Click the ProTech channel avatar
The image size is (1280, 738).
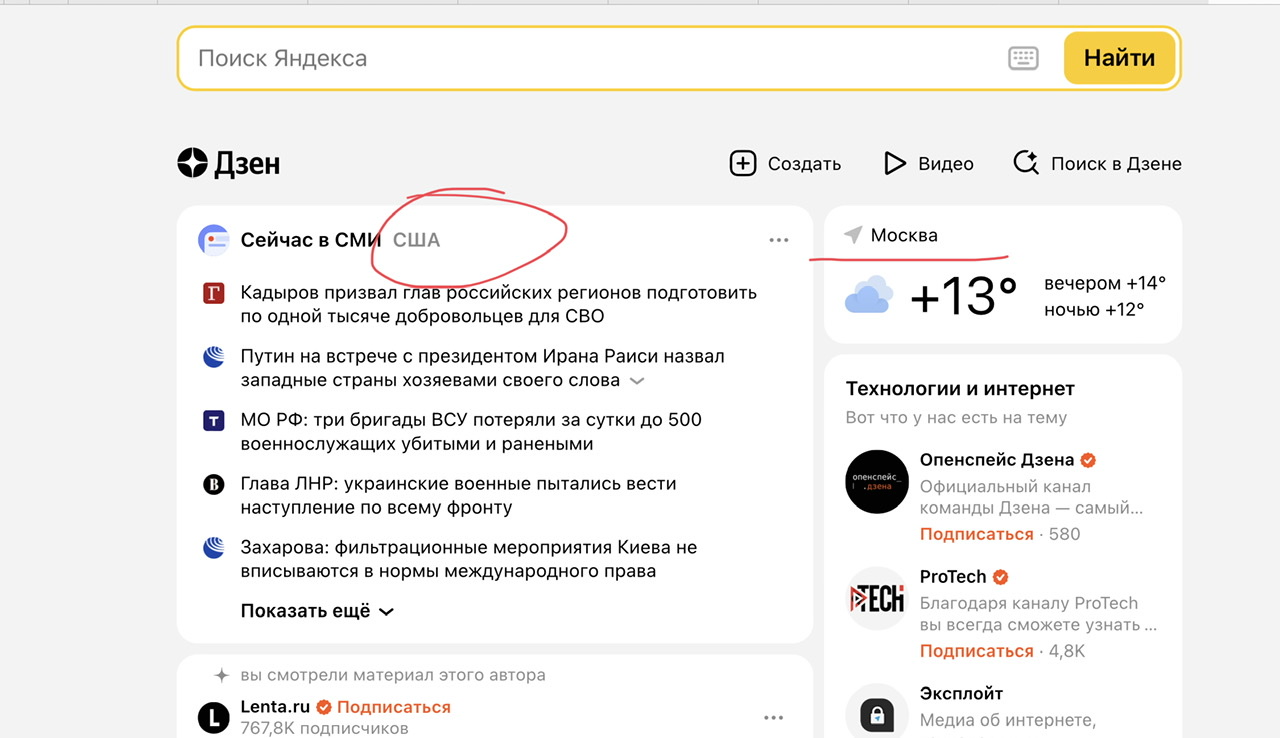click(x=877, y=599)
